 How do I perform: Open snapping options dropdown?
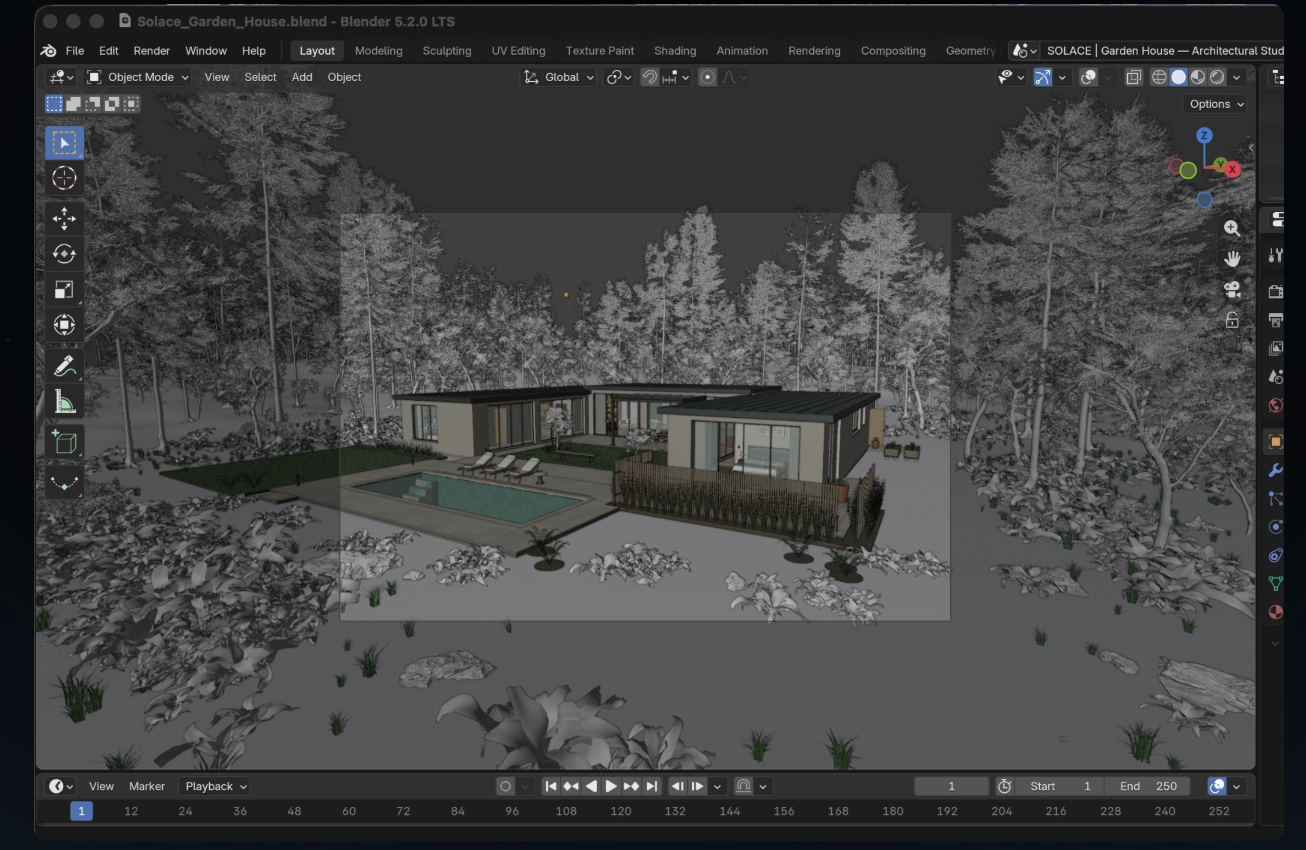[677, 77]
